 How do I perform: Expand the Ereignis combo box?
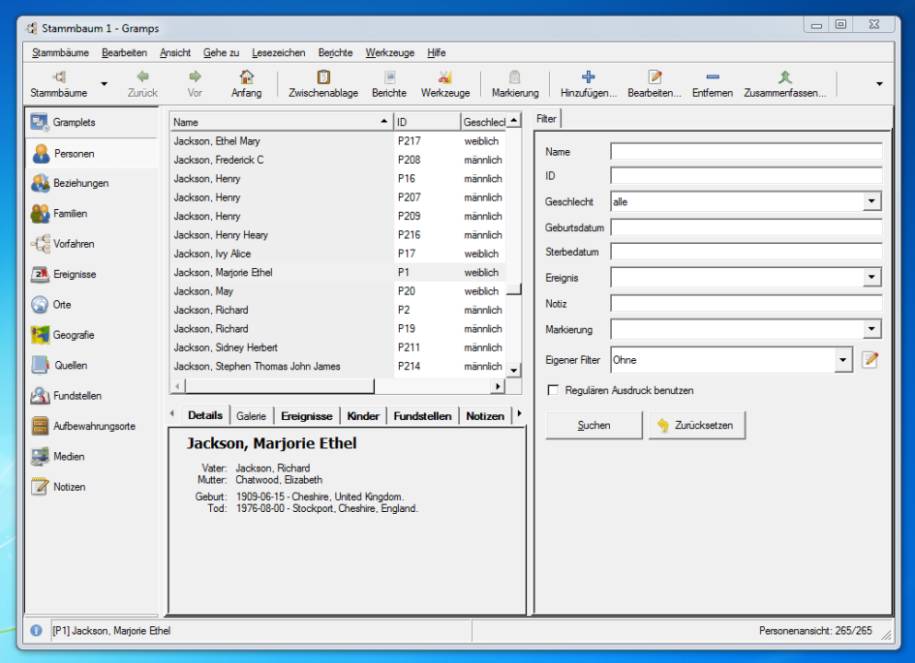pos(871,278)
